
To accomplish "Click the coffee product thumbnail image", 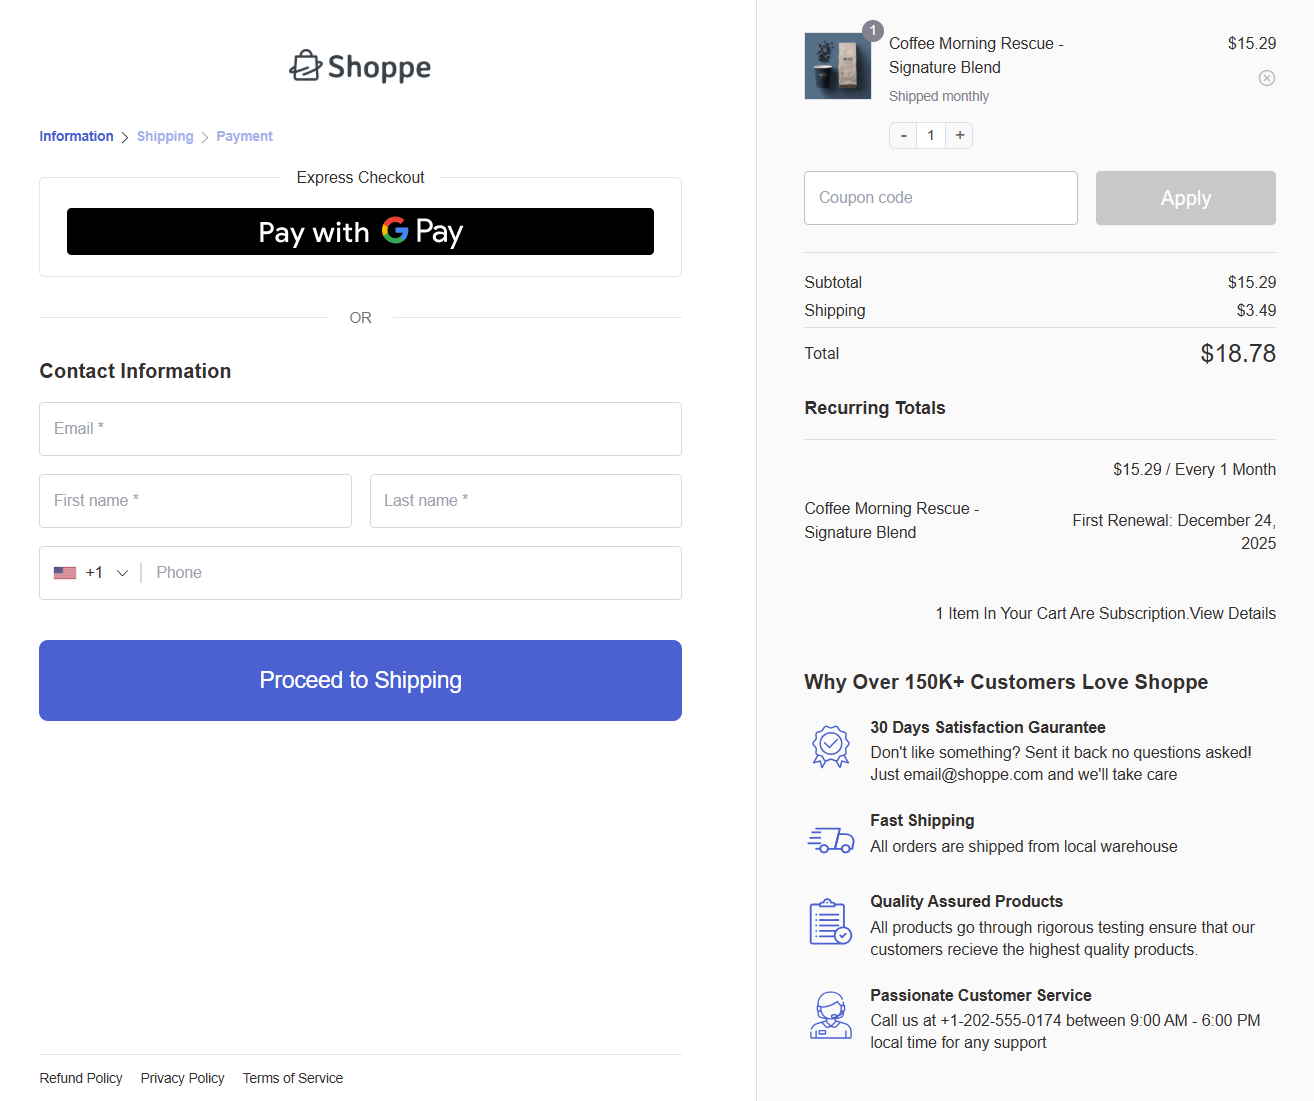I will click(x=838, y=66).
